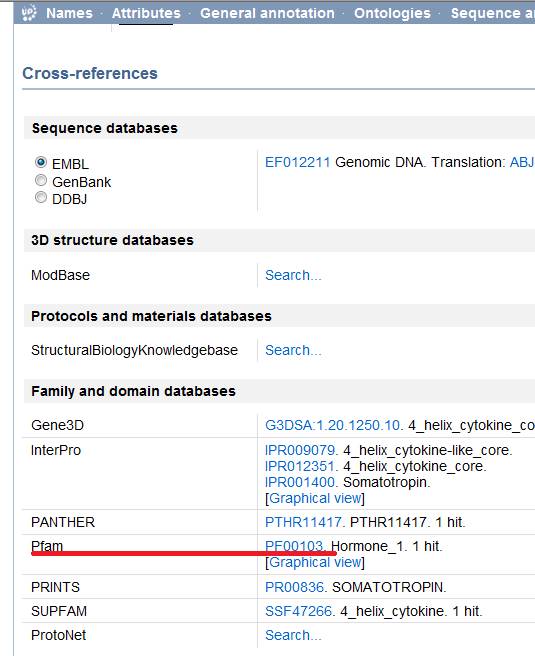The width and height of the screenshot is (535, 656).
Task: Click the UniProt logo icon in navigation bar
Action: (28, 13)
